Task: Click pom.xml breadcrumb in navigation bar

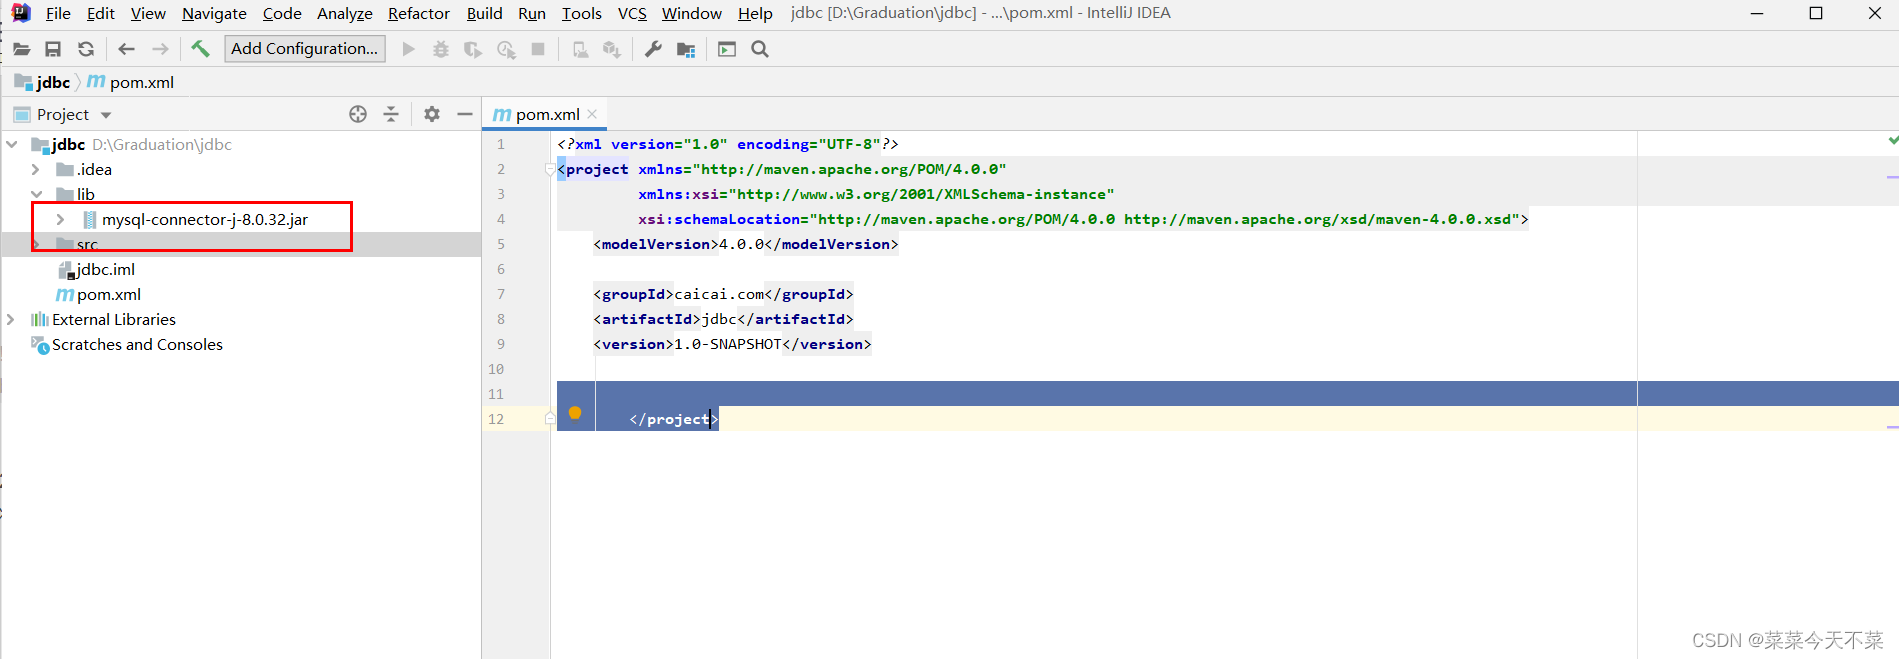Action: [131, 82]
